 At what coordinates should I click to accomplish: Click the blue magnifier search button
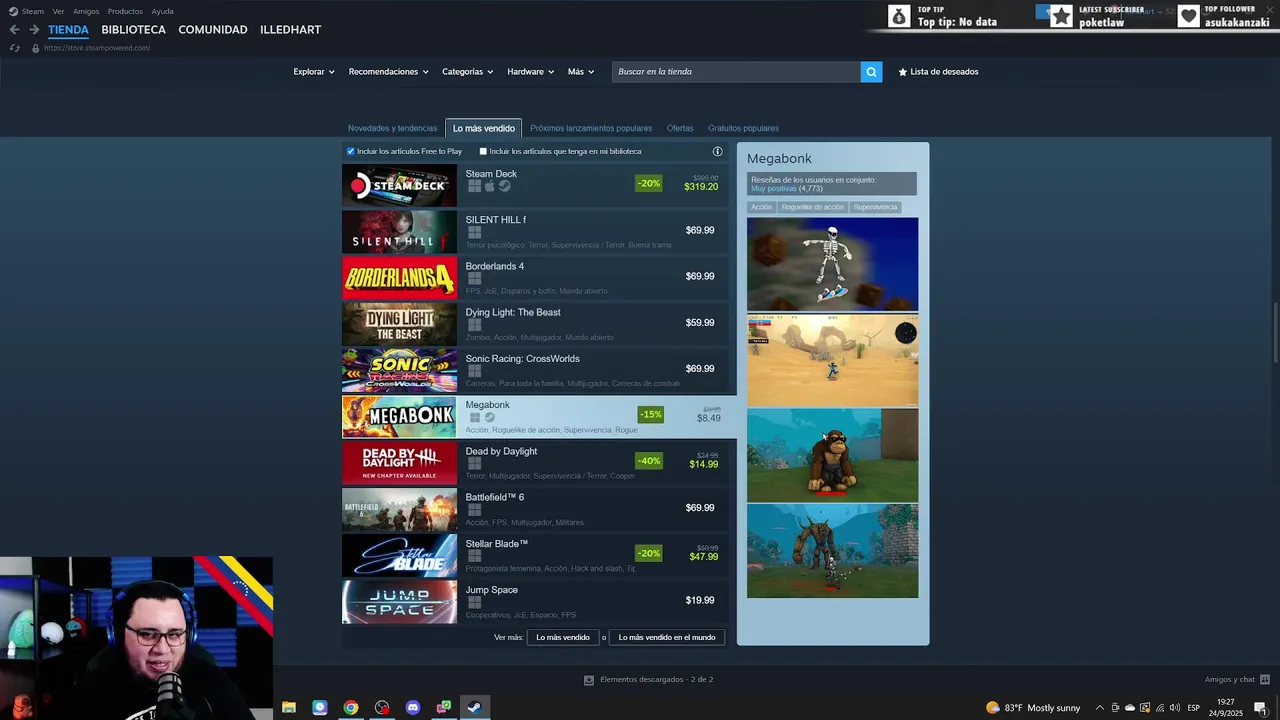pyautogui.click(x=871, y=72)
